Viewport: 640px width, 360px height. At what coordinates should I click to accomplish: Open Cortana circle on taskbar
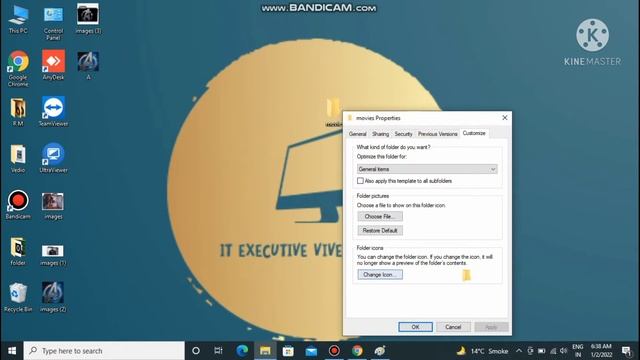point(196,351)
